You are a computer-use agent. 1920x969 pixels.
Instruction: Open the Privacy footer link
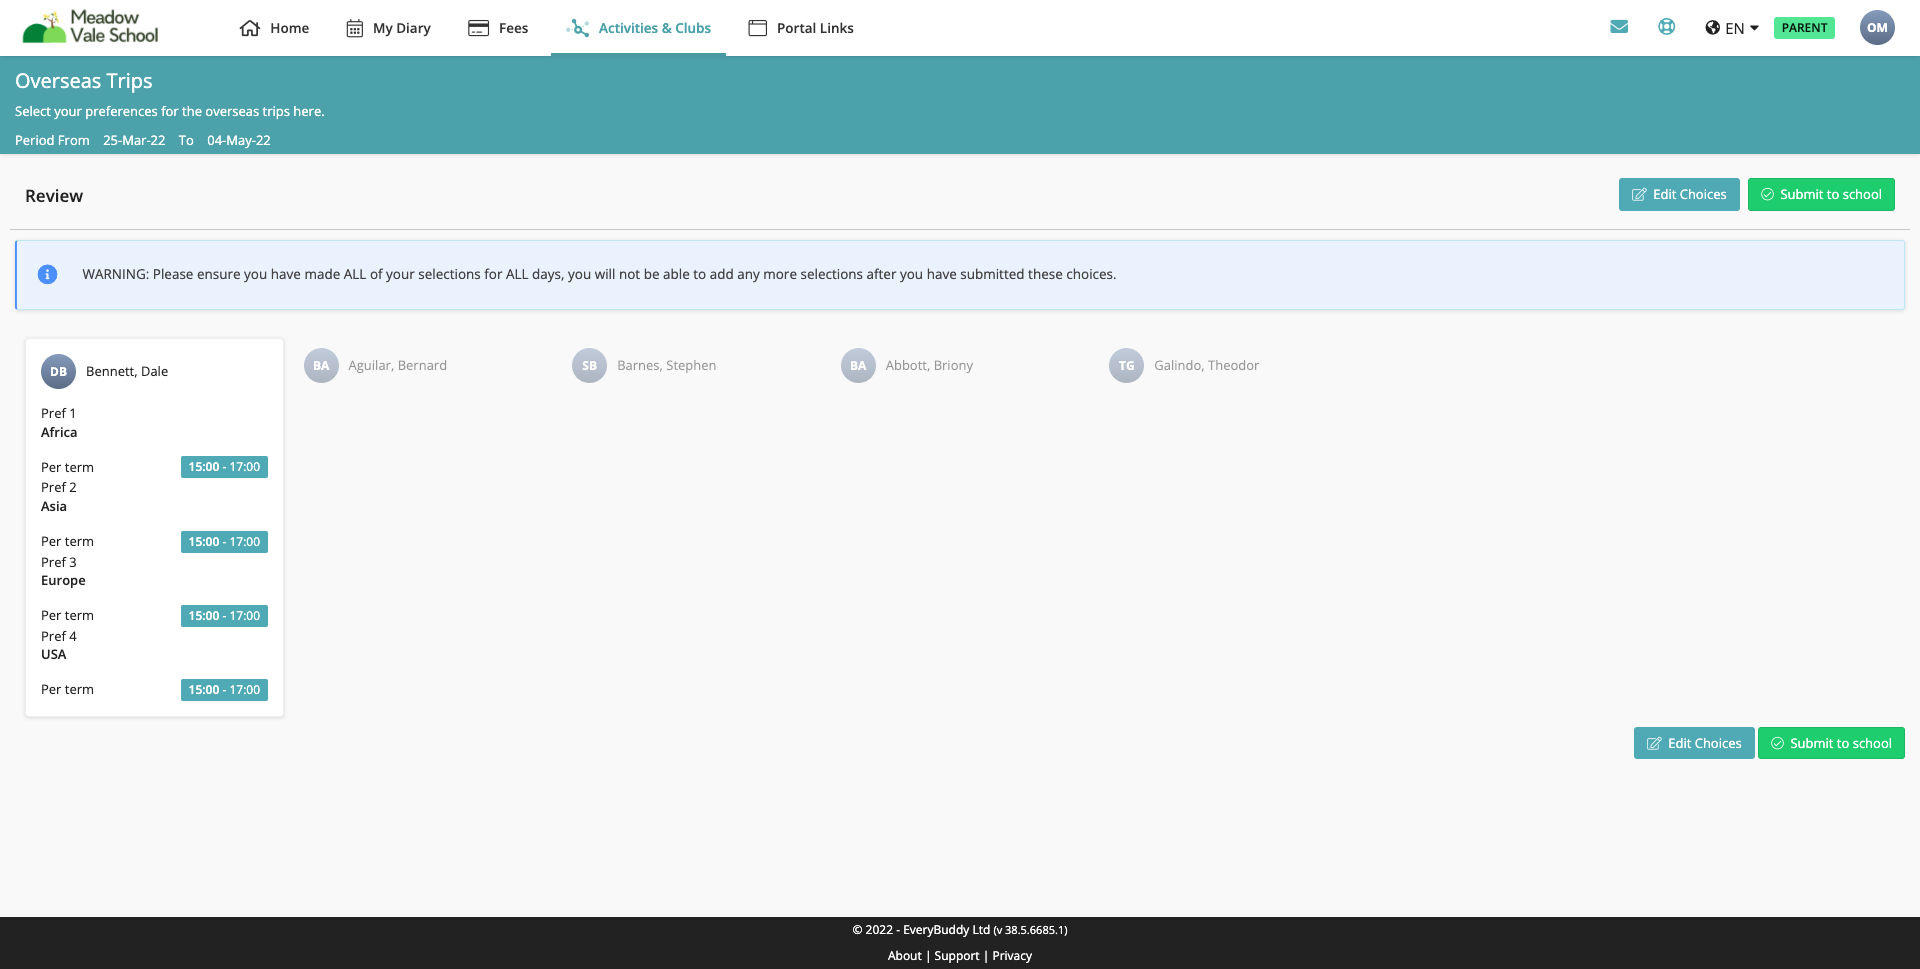pos(1012,955)
